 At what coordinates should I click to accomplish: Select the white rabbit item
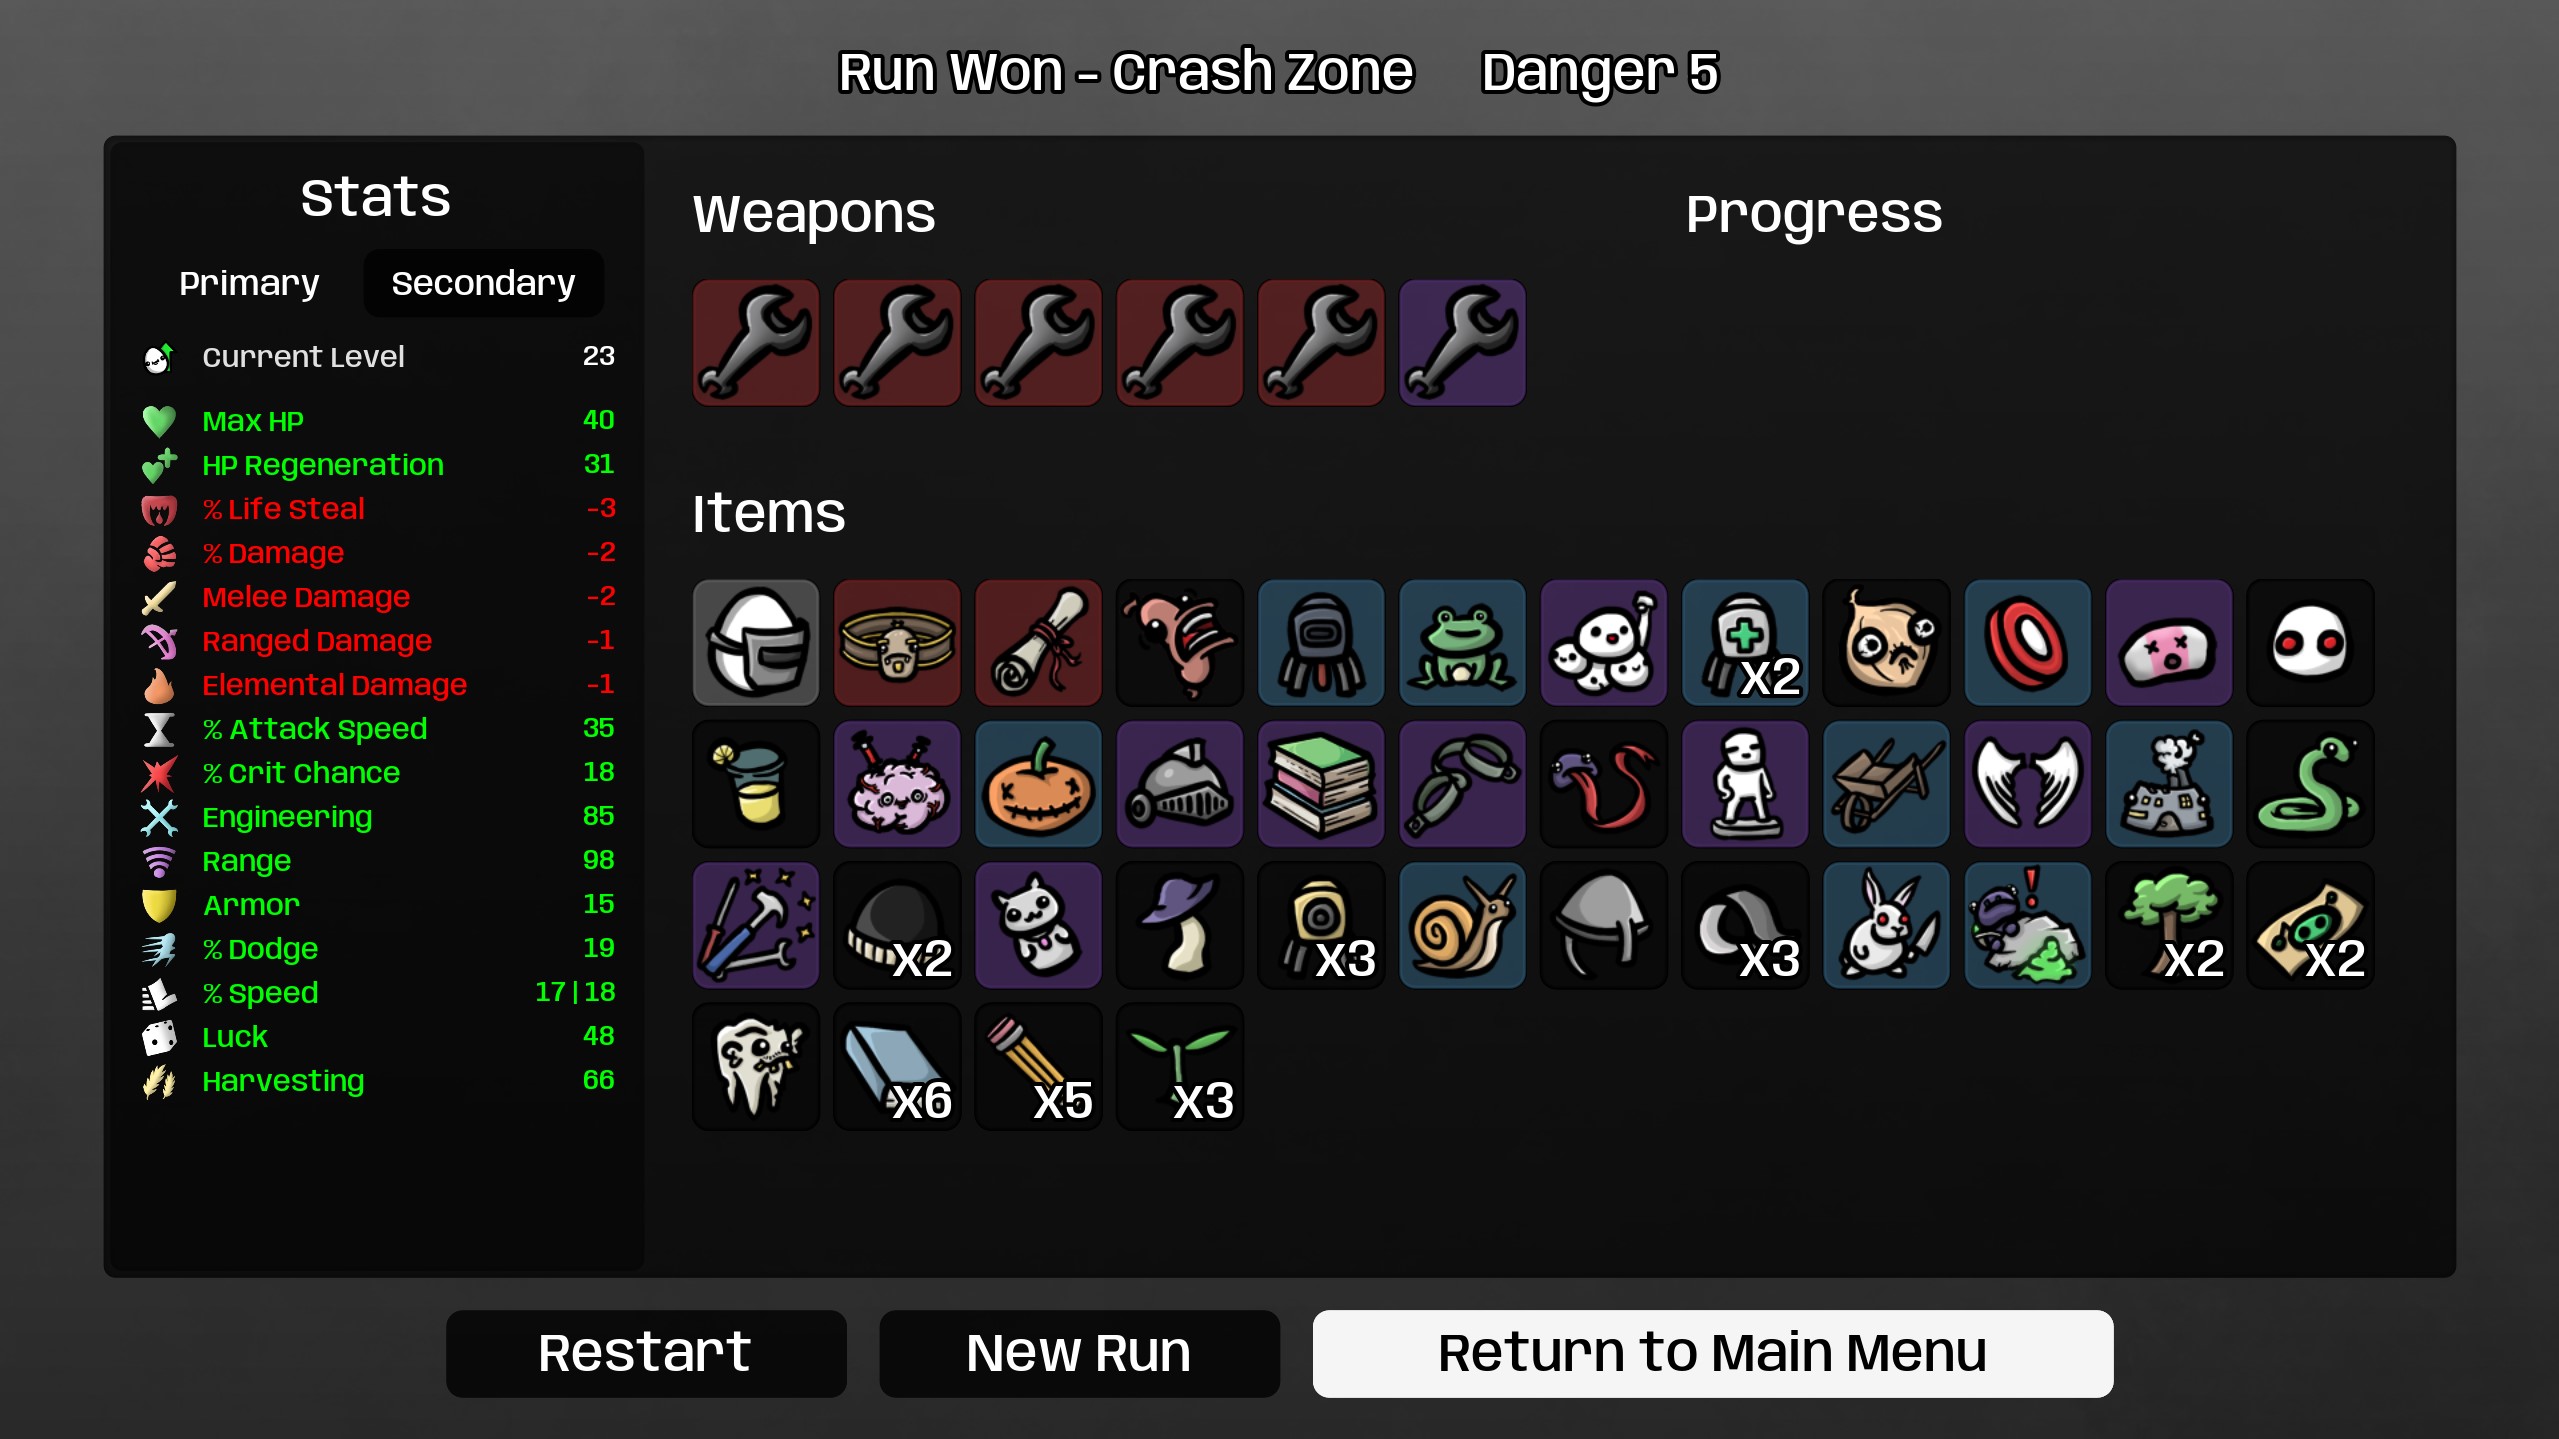pyautogui.click(x=1886, y=926)
